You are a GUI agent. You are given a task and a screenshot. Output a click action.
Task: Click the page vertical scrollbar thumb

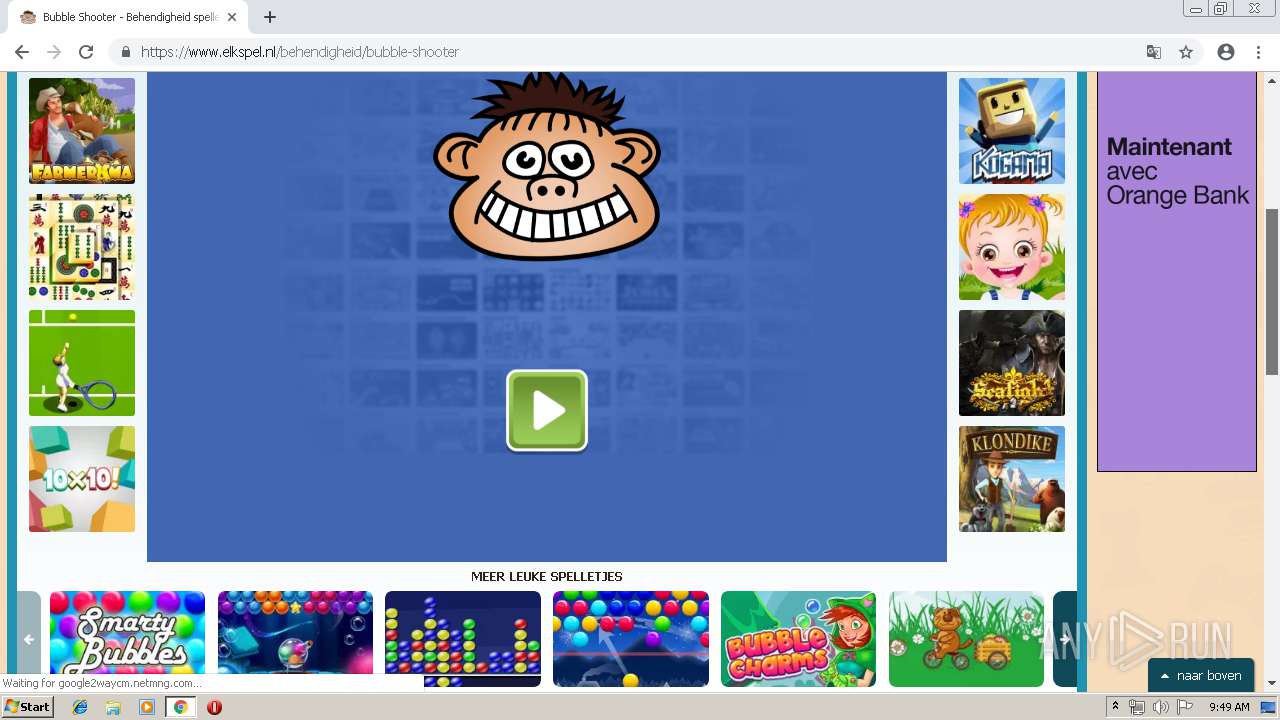1272,292
